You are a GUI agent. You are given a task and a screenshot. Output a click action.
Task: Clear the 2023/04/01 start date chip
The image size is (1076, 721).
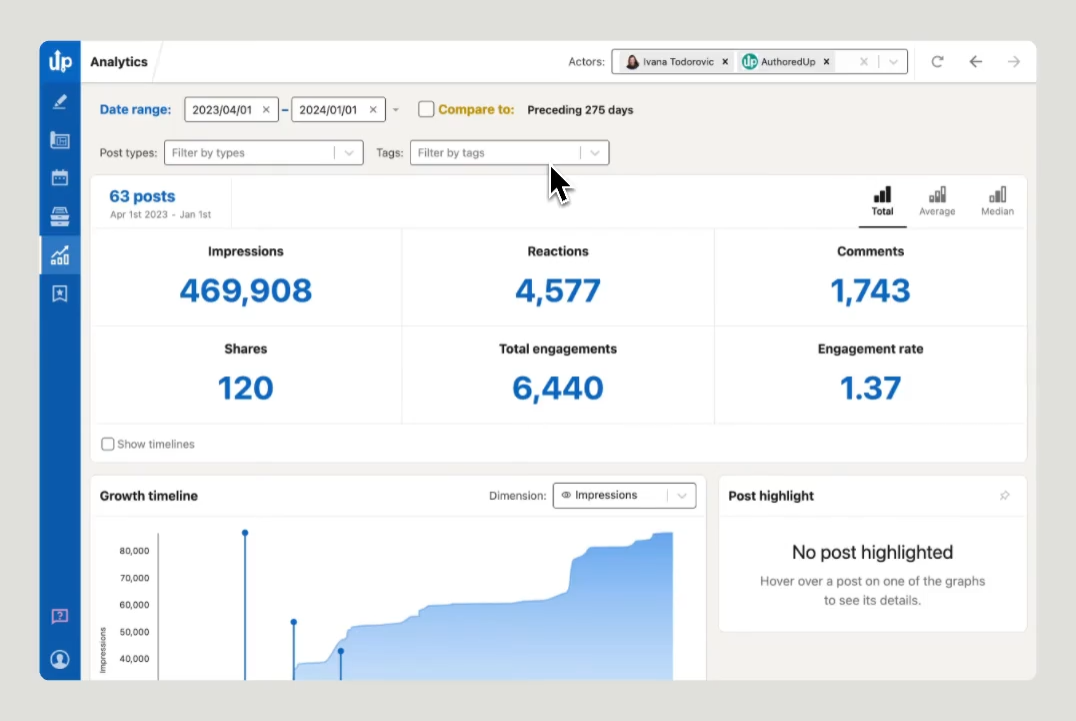pyautogui.click(x=265, y=110)
